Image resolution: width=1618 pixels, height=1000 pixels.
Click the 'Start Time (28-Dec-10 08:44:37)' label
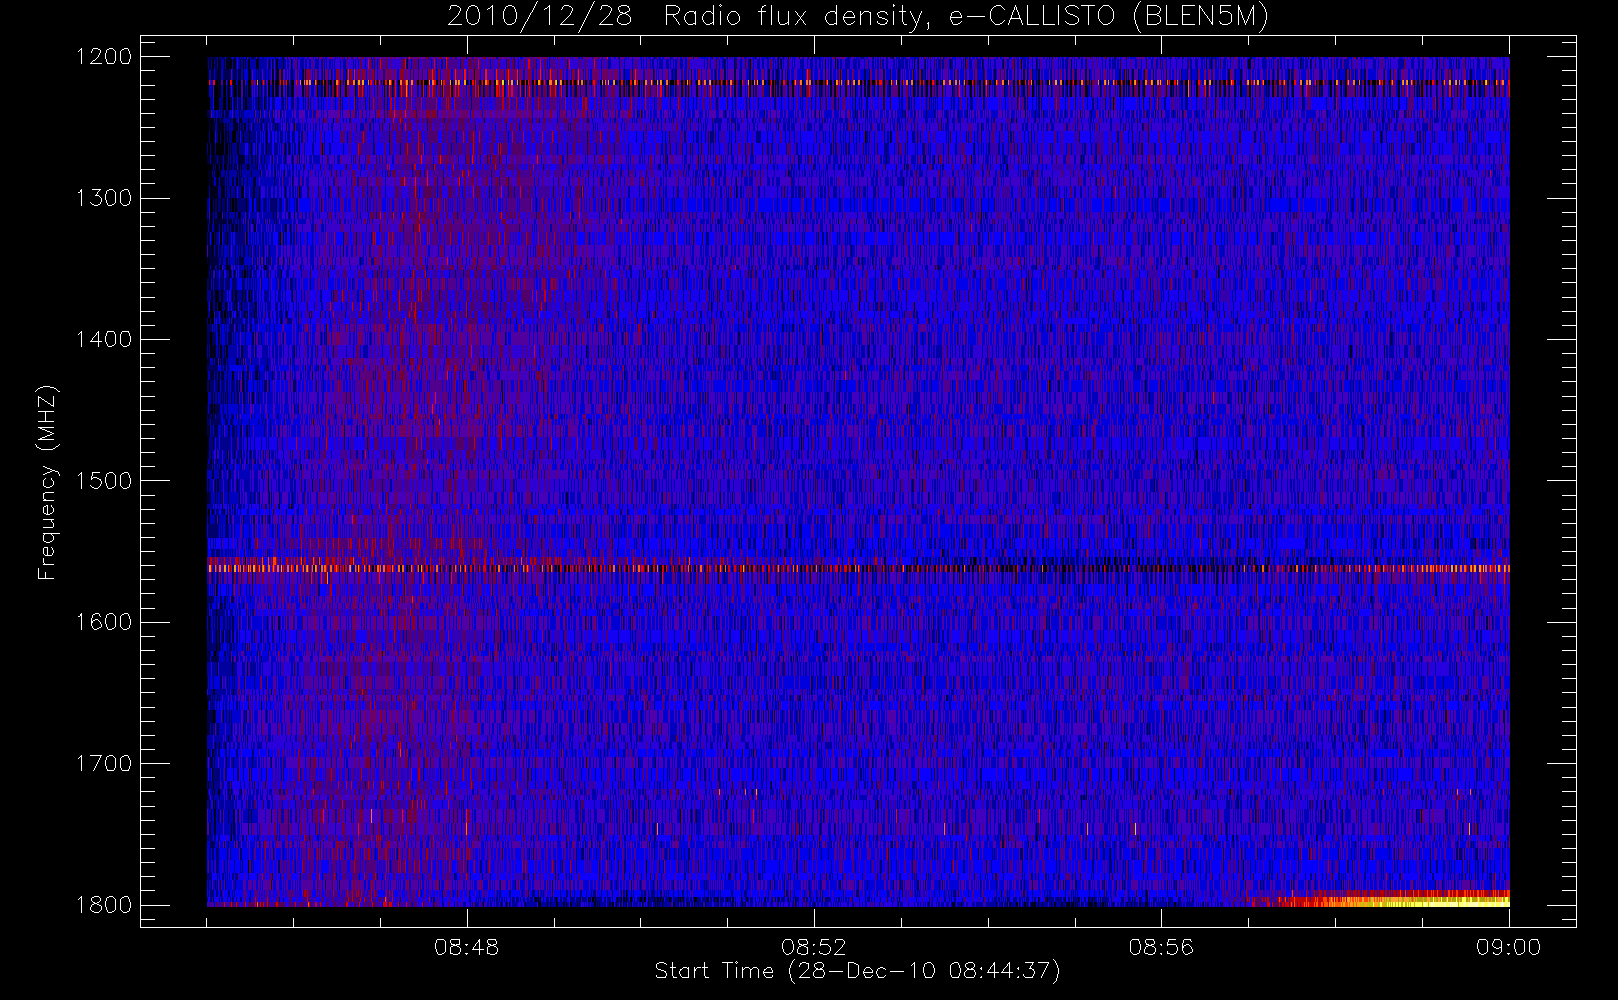857,971
